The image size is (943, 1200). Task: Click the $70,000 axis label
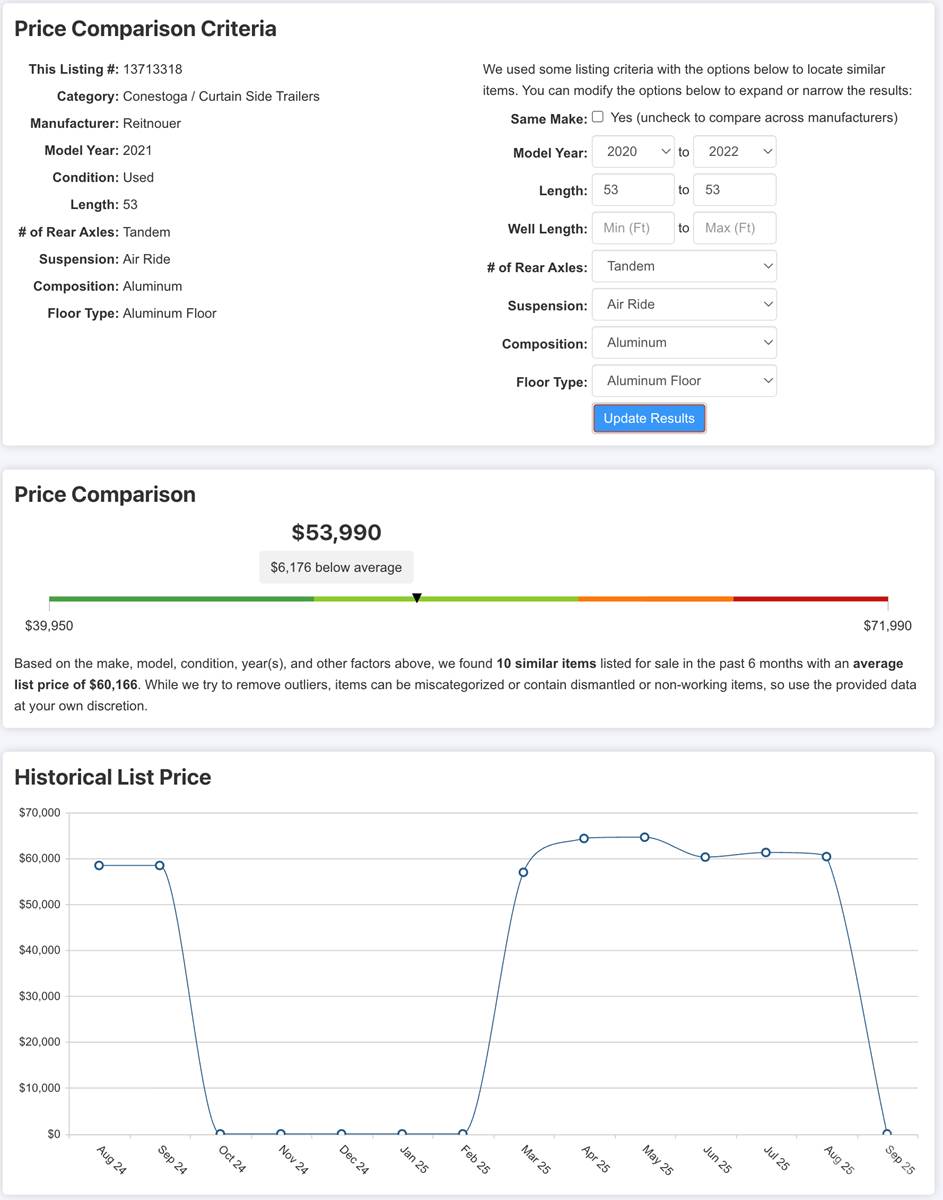[x=39, y=812]
